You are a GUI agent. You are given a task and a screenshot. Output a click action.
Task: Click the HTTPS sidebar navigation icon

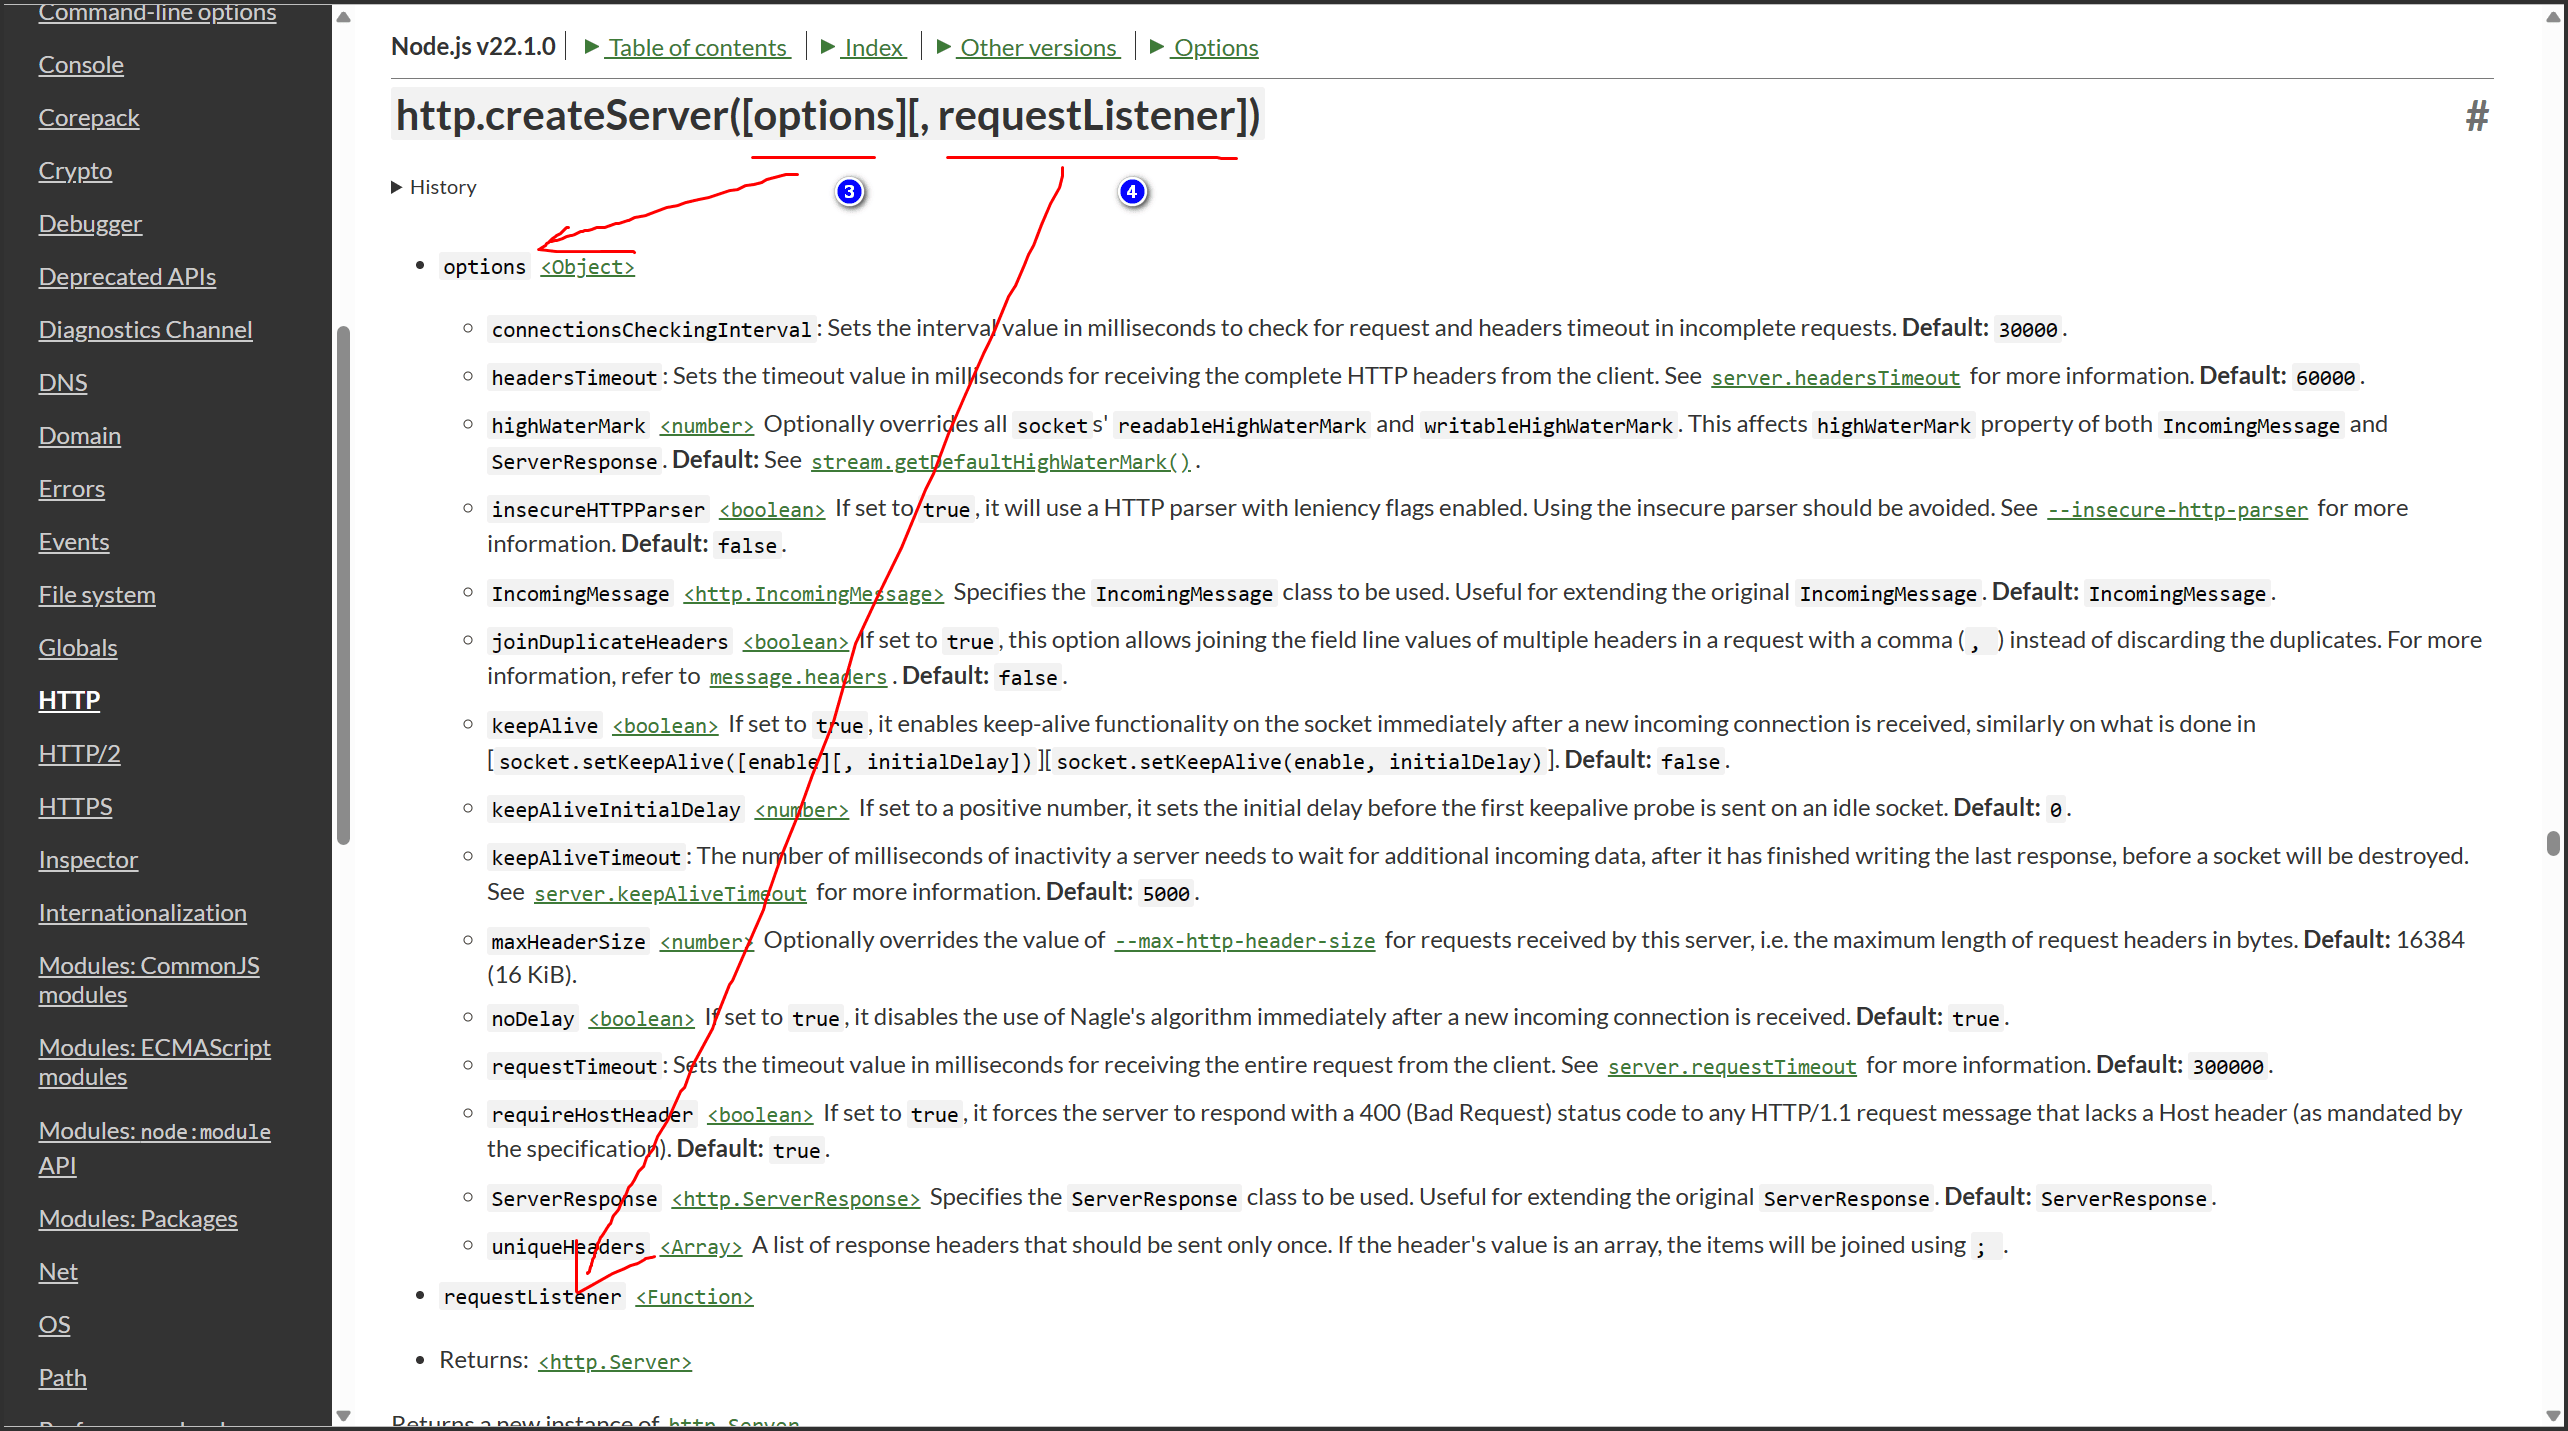click(x=74, y=805)
